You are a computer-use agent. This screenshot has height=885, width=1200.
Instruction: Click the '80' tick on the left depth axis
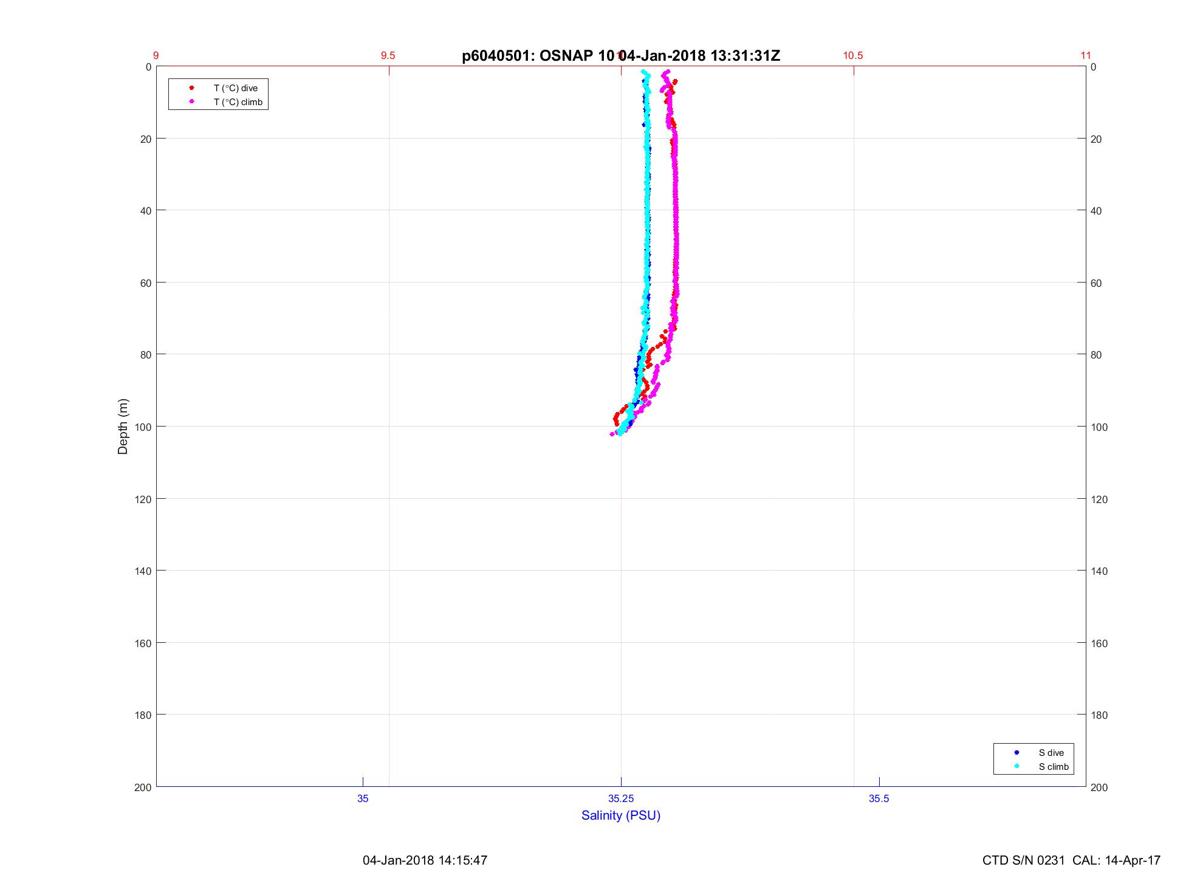(x=146, y=355)
